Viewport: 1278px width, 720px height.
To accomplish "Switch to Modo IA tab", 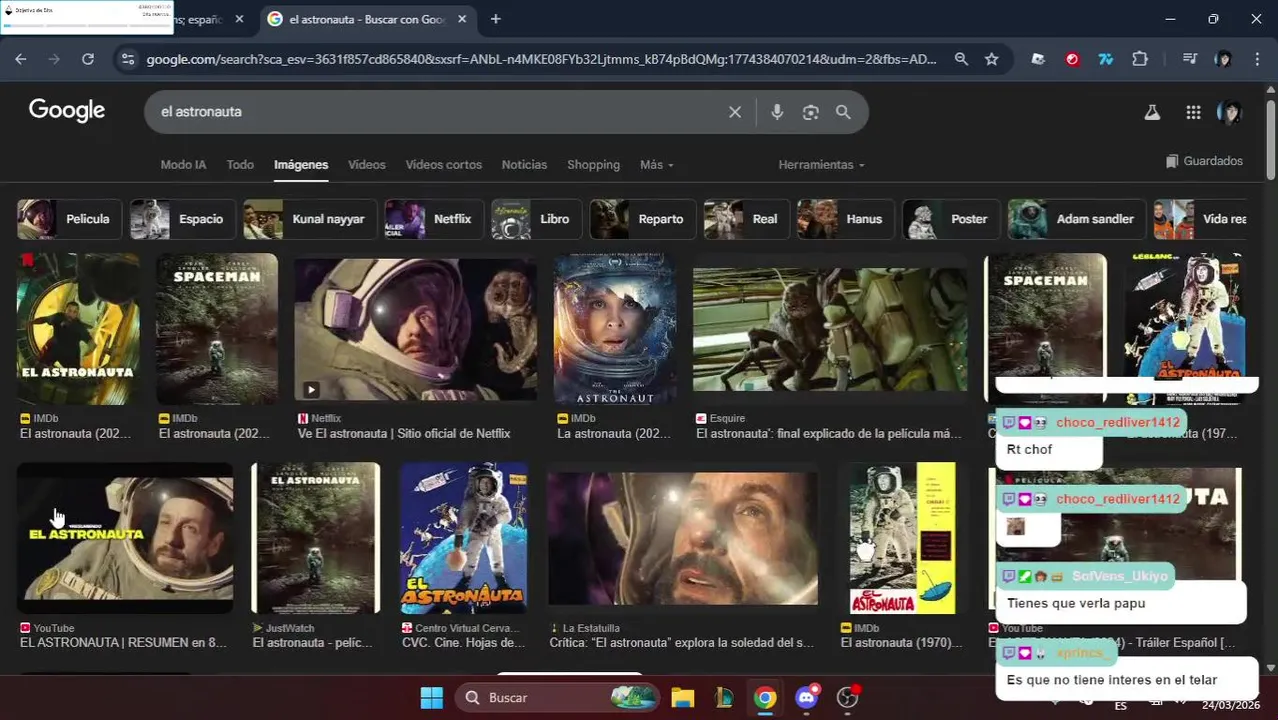I will click(183, 165).
